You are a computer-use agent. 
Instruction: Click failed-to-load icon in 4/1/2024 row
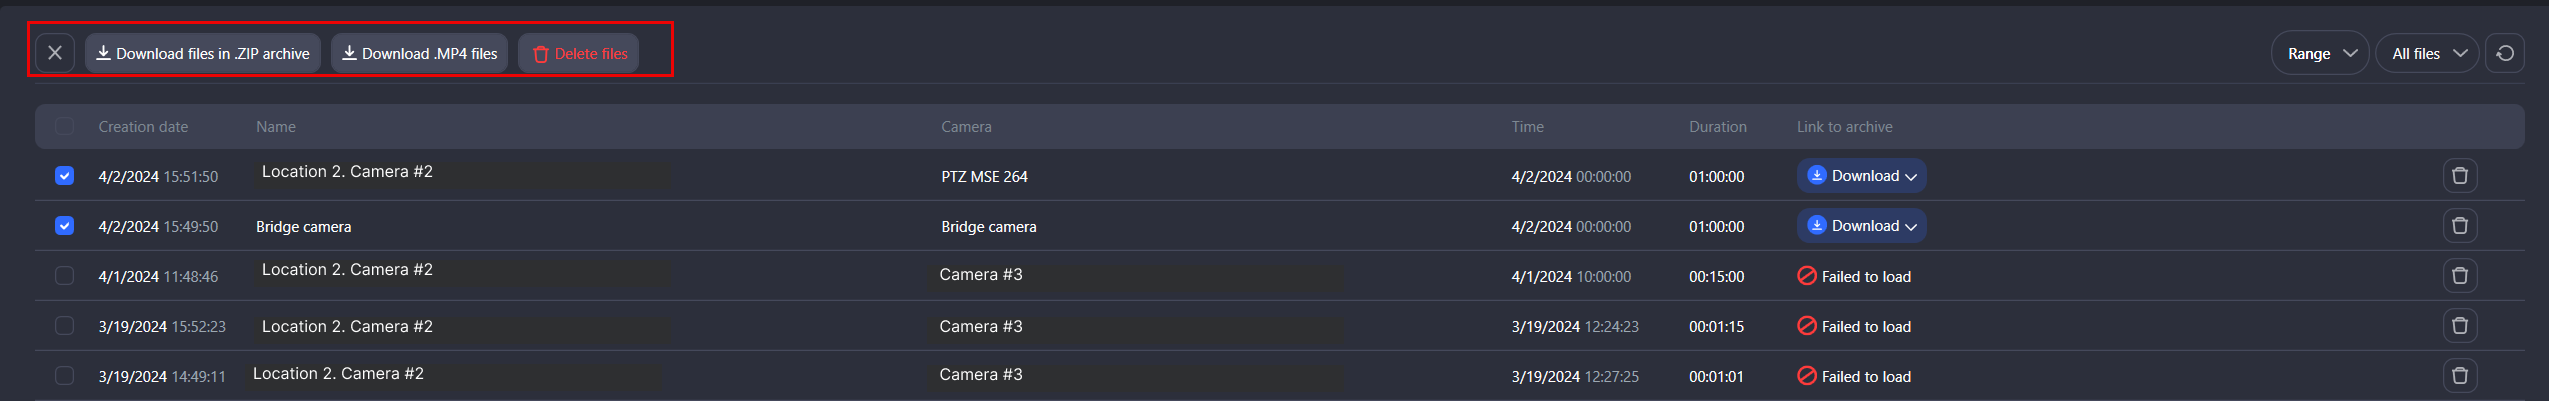click(x=1806, y=276)
